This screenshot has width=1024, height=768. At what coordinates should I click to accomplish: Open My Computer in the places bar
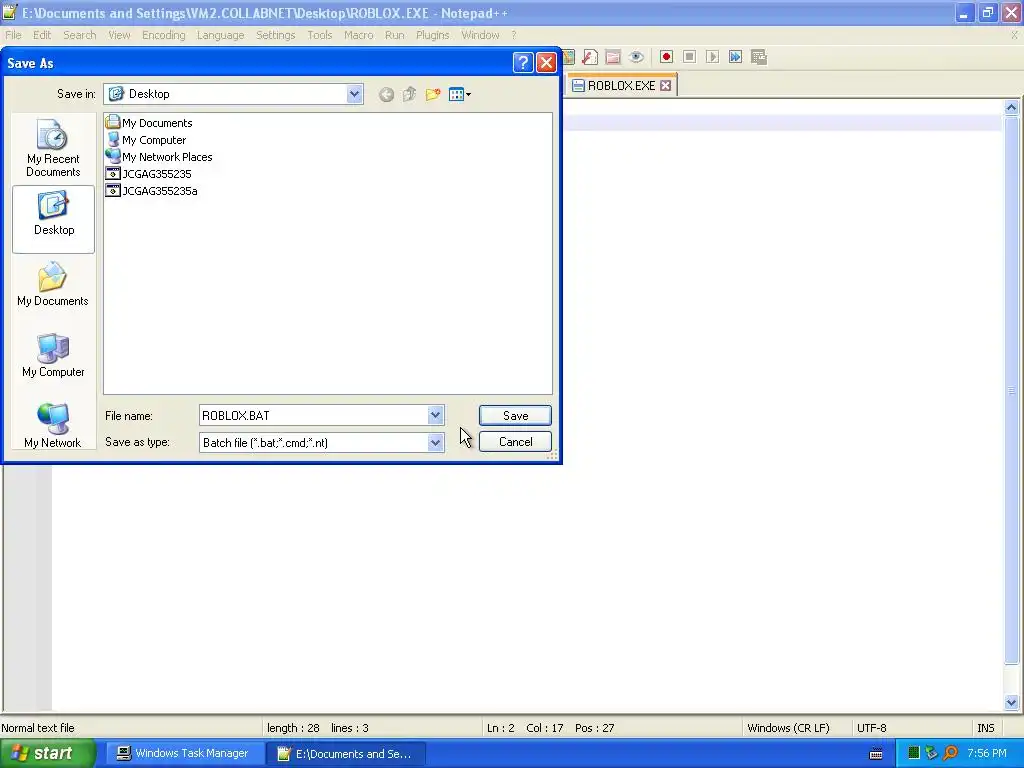(53, 355)
